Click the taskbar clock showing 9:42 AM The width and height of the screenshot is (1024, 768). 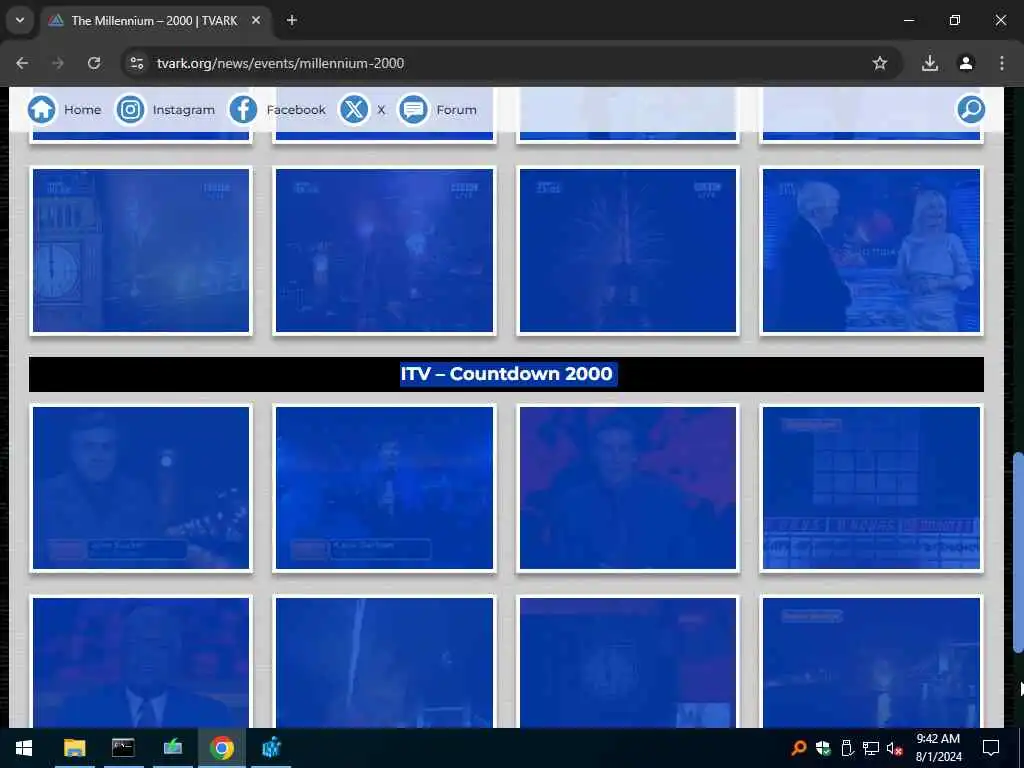[x=938, y=748]
